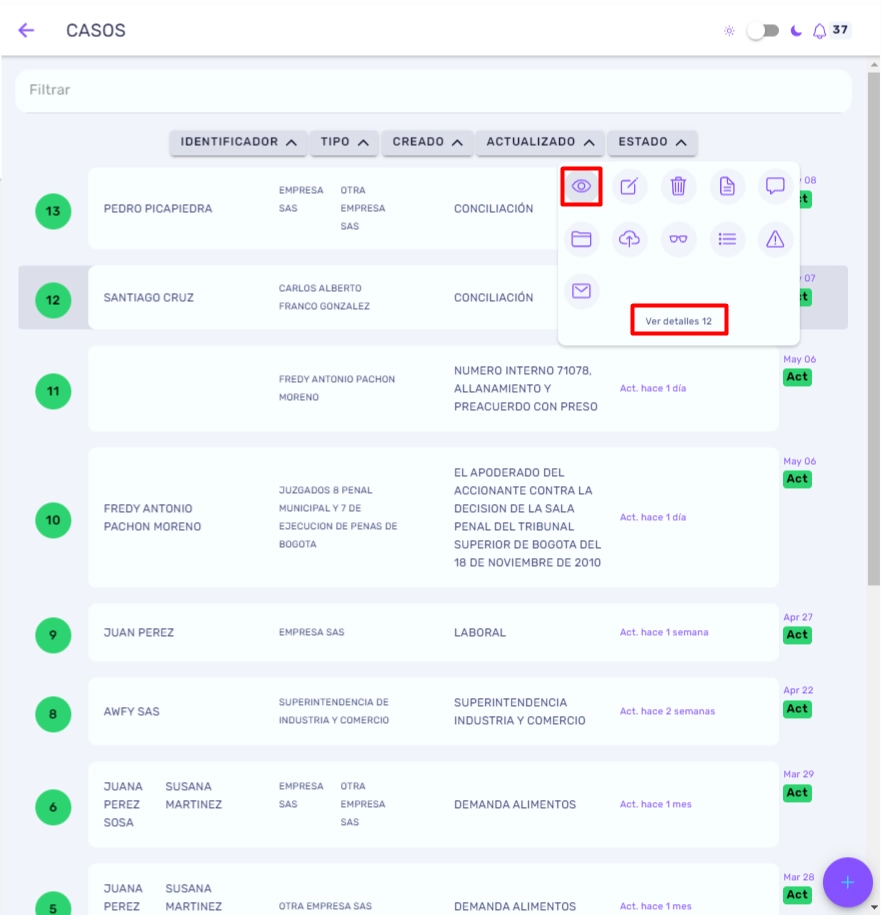This screenshot has height=915, width=881.
Task: Click the moon dark-mode icon
Action: coord(796,30)
